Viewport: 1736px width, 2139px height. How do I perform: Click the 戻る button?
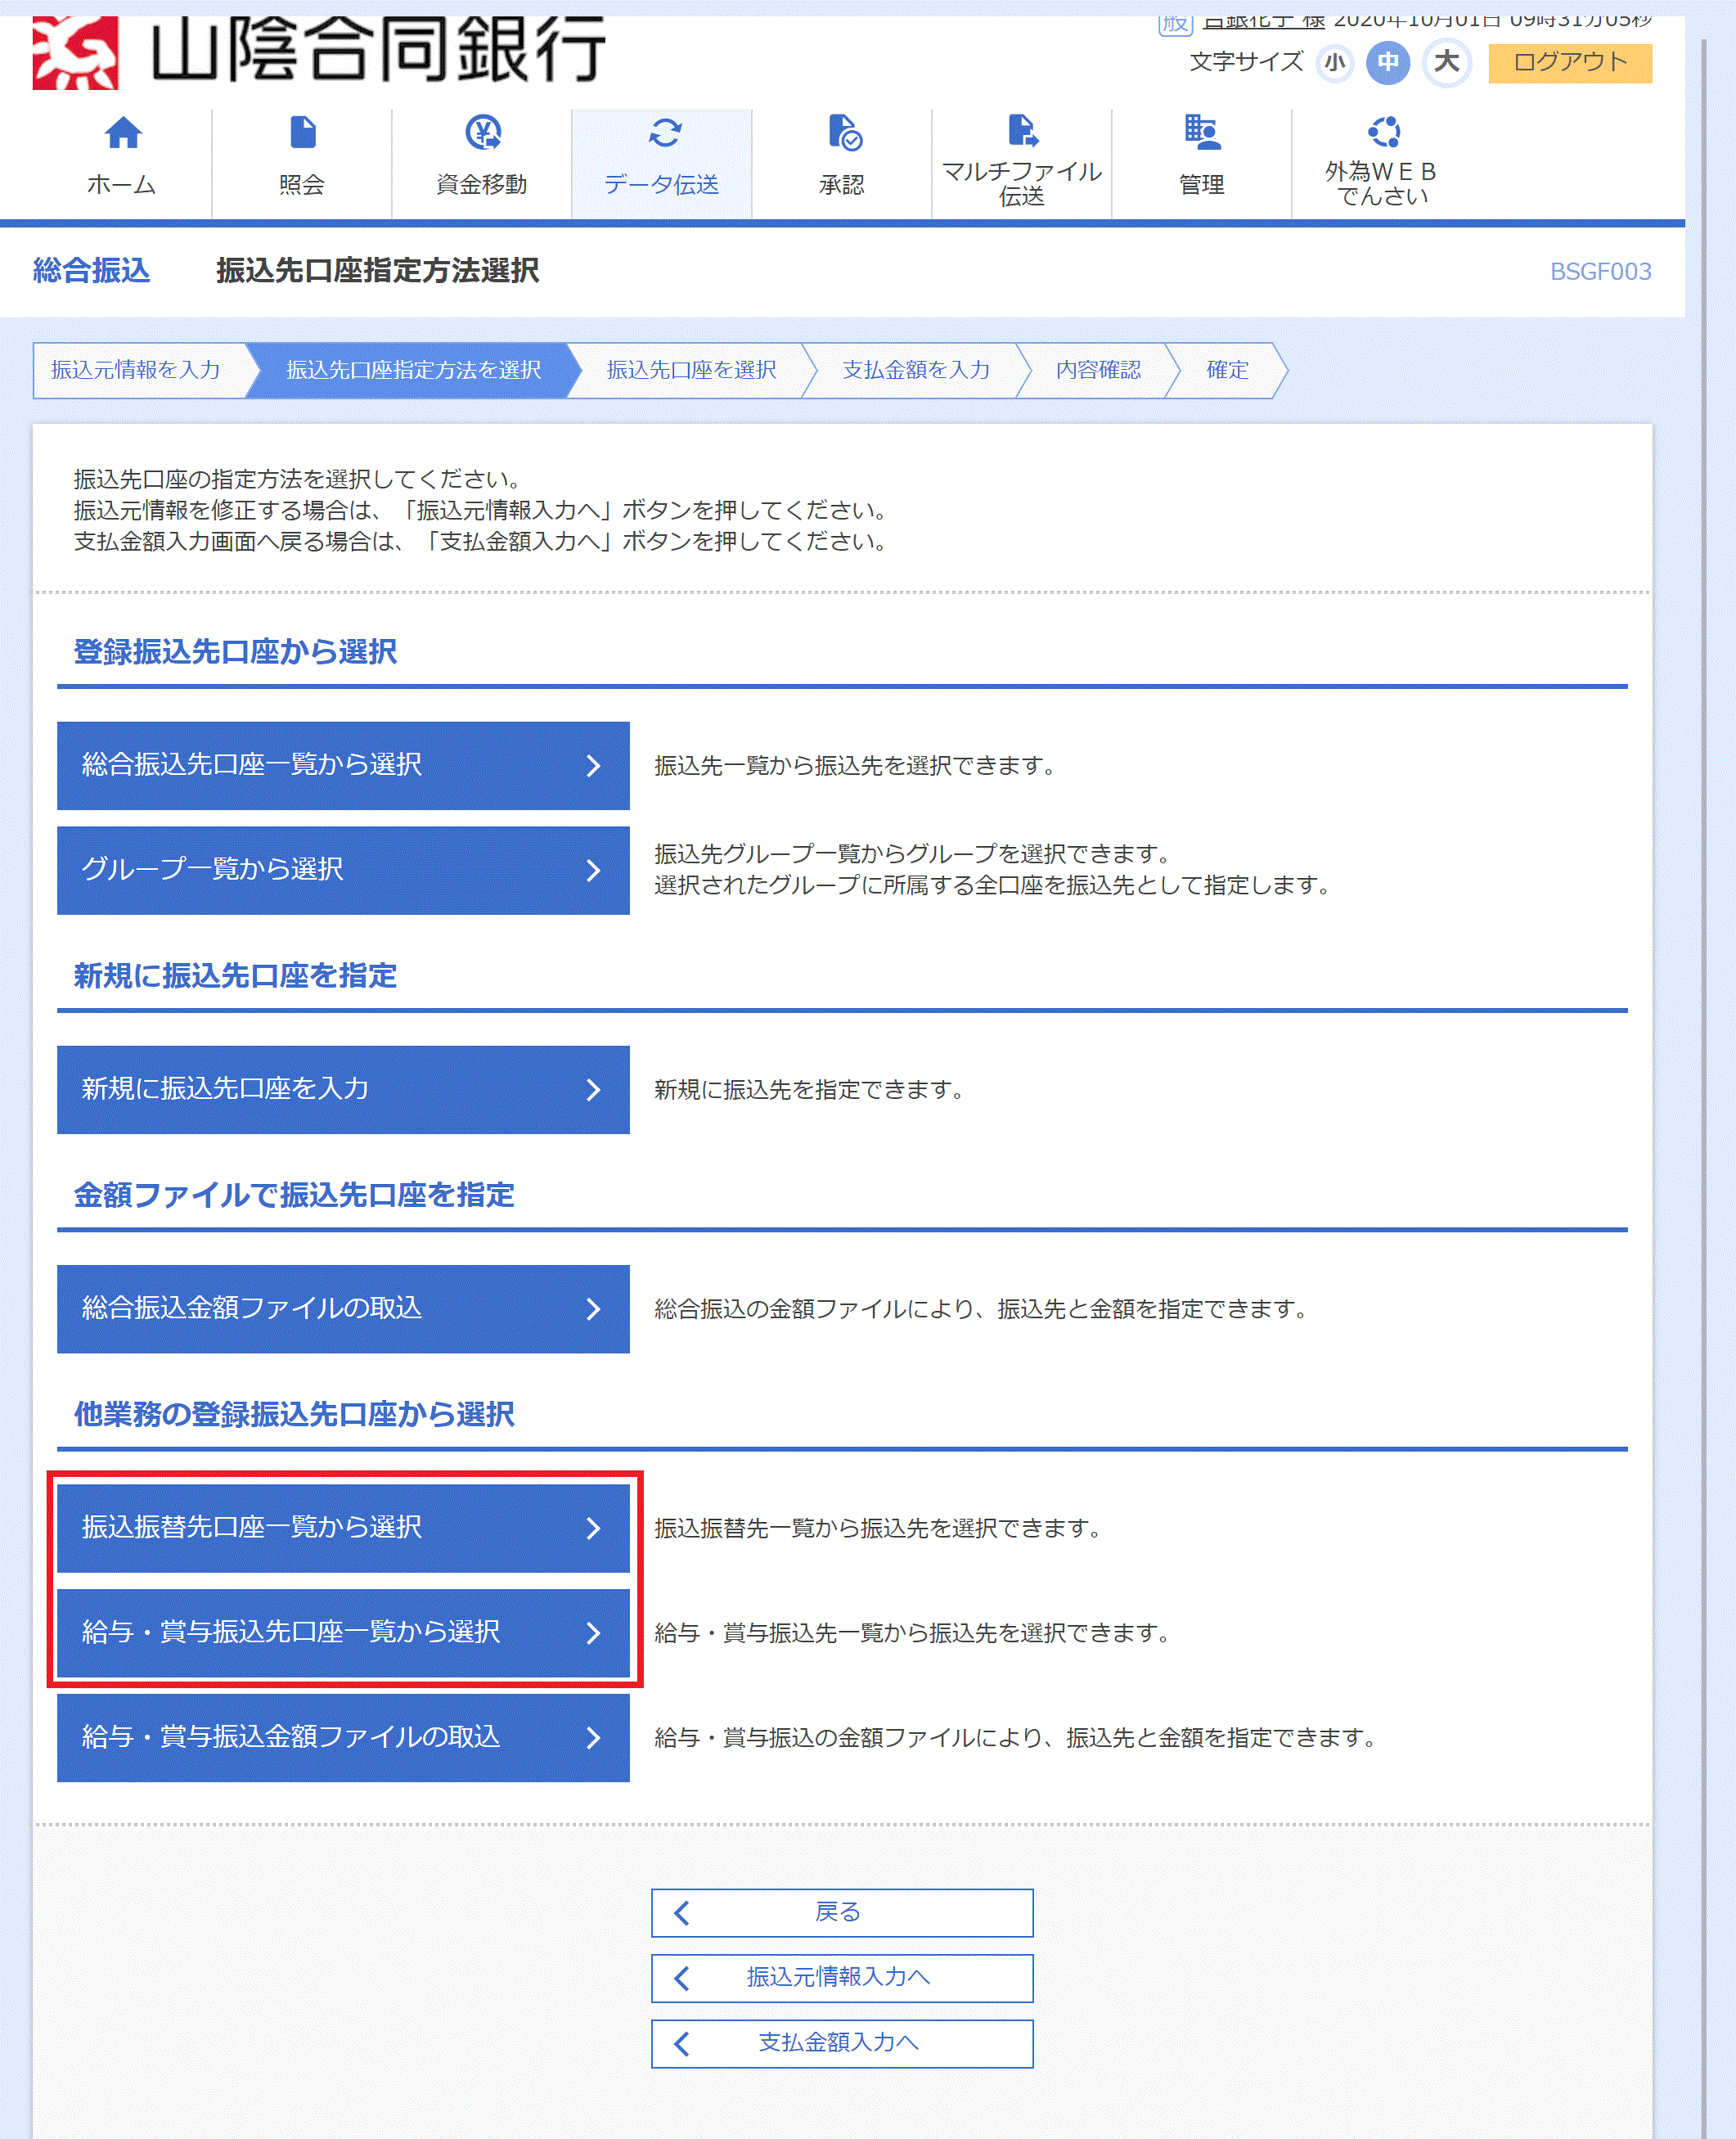pos(842,1912)
